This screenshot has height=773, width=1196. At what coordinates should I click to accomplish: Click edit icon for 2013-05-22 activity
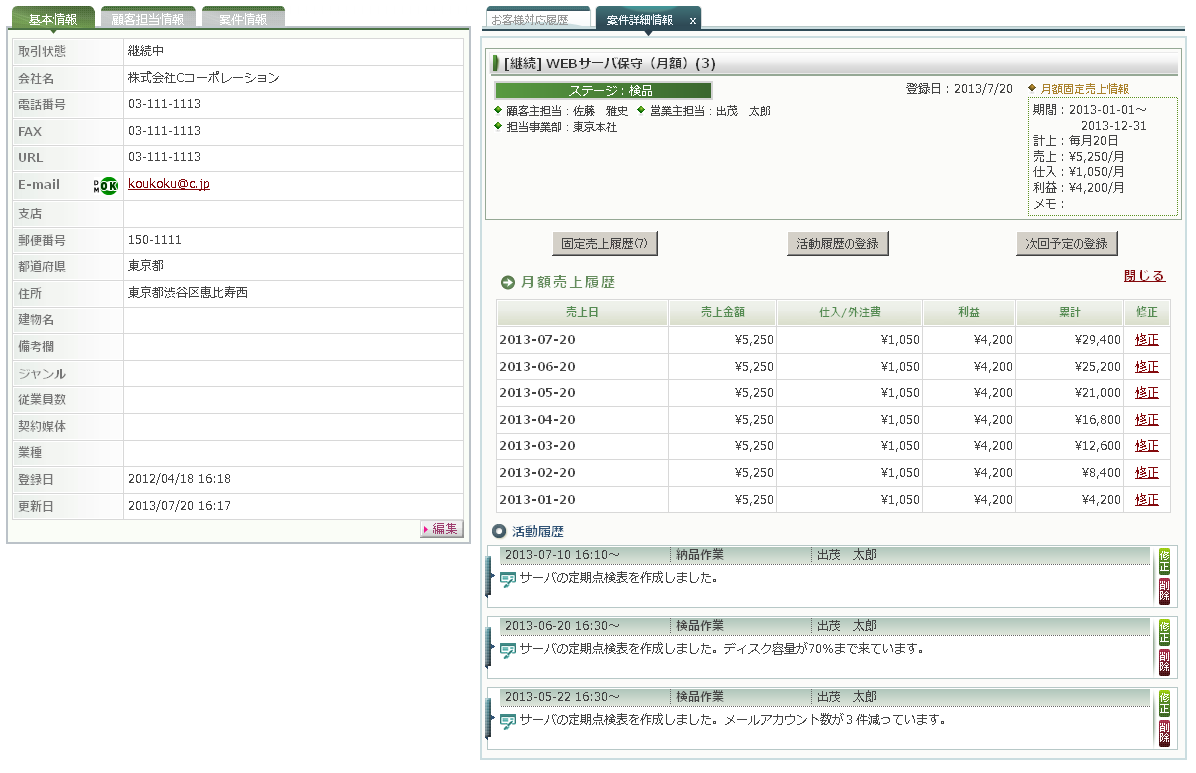(1164, 703)
